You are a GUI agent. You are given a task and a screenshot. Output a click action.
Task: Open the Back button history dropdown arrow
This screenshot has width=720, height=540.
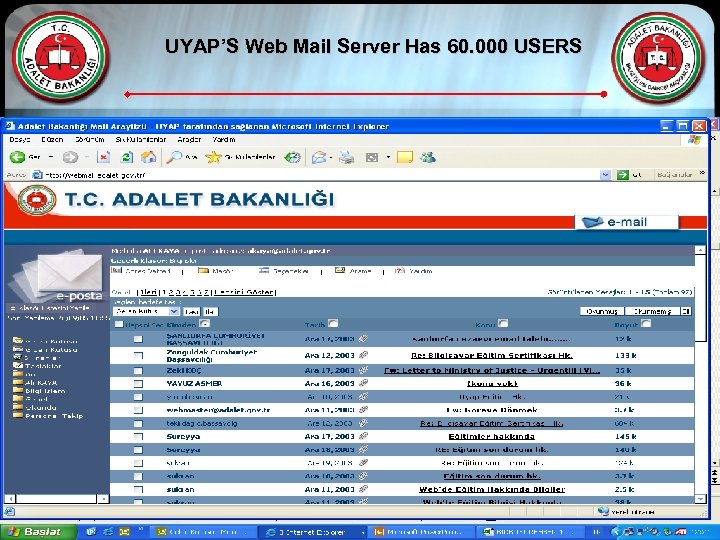tap(51, 158)
